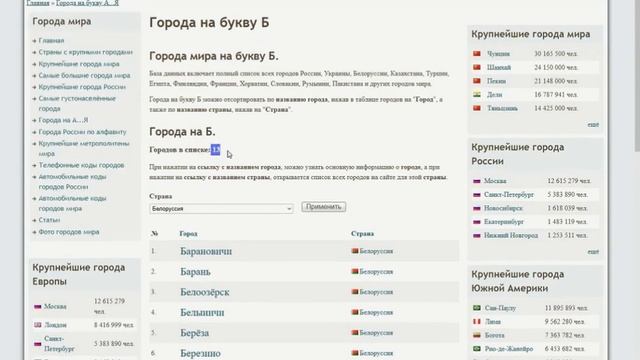Click India flag icon beside Дели
The width and height of the screenshot is (640, 360).
[477, 94]
